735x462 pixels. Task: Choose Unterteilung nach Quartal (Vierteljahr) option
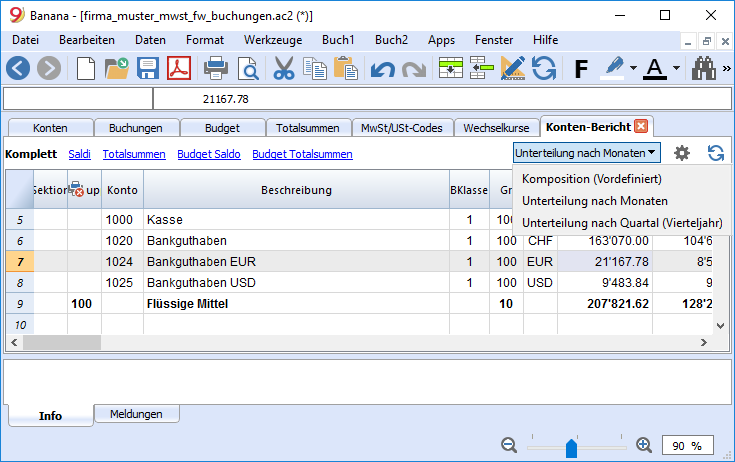[x=622, y=223]
